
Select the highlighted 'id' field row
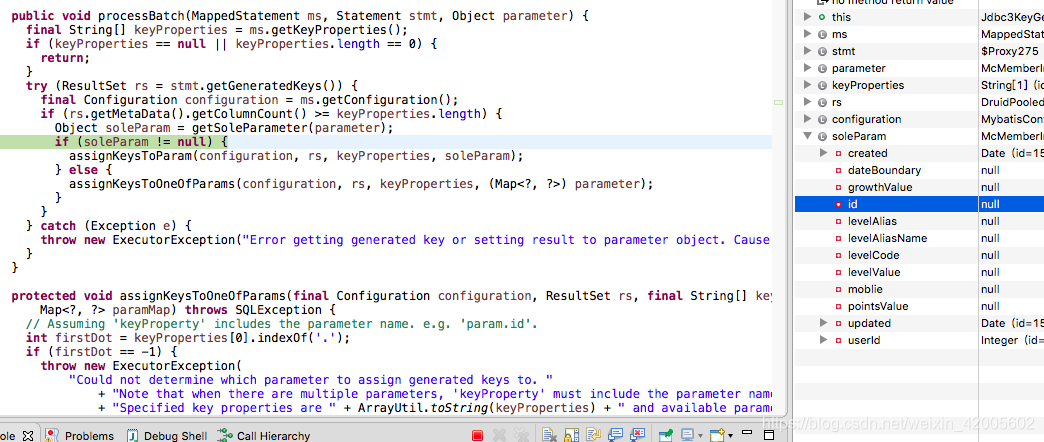pos(919,204)
